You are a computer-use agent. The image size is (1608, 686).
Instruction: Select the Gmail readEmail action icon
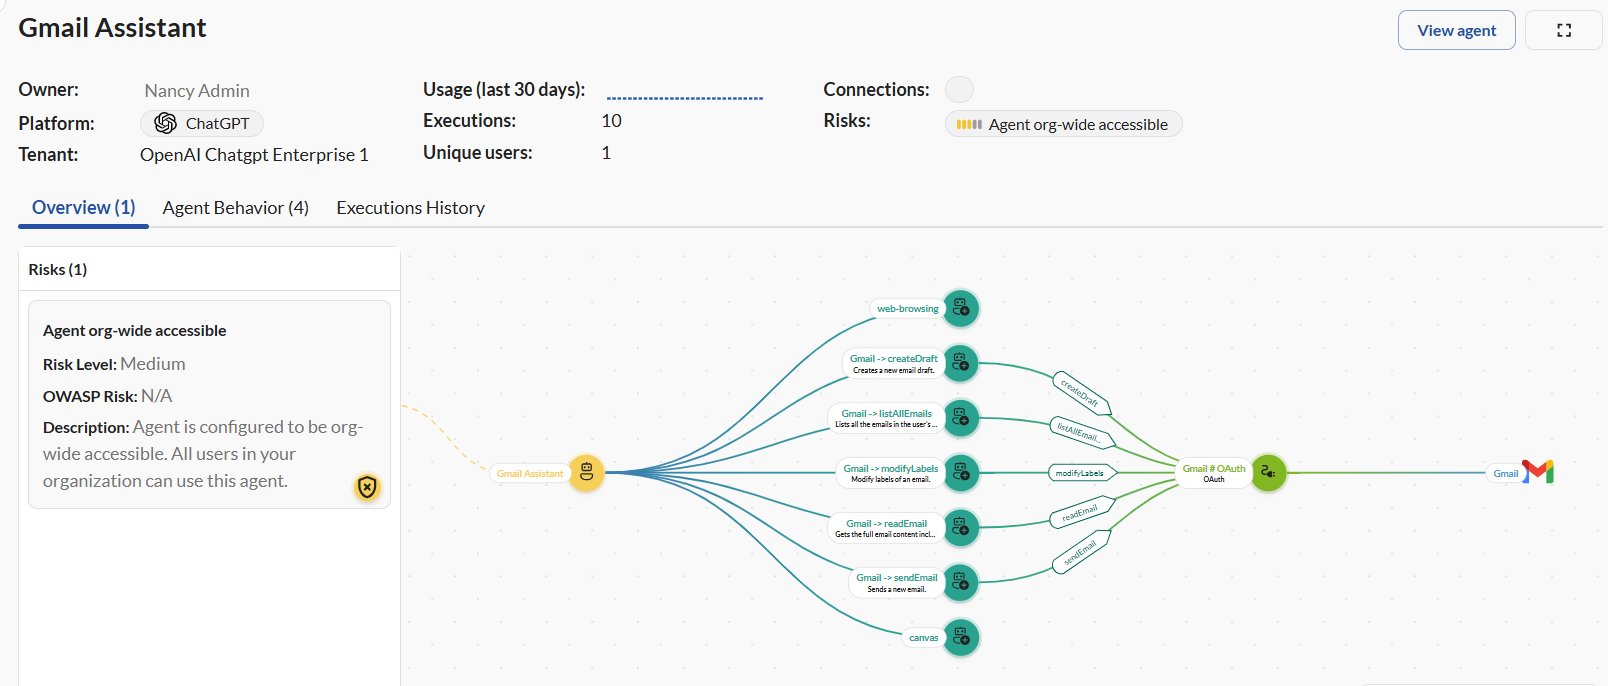pyautogui.click(x=961, y=528)
